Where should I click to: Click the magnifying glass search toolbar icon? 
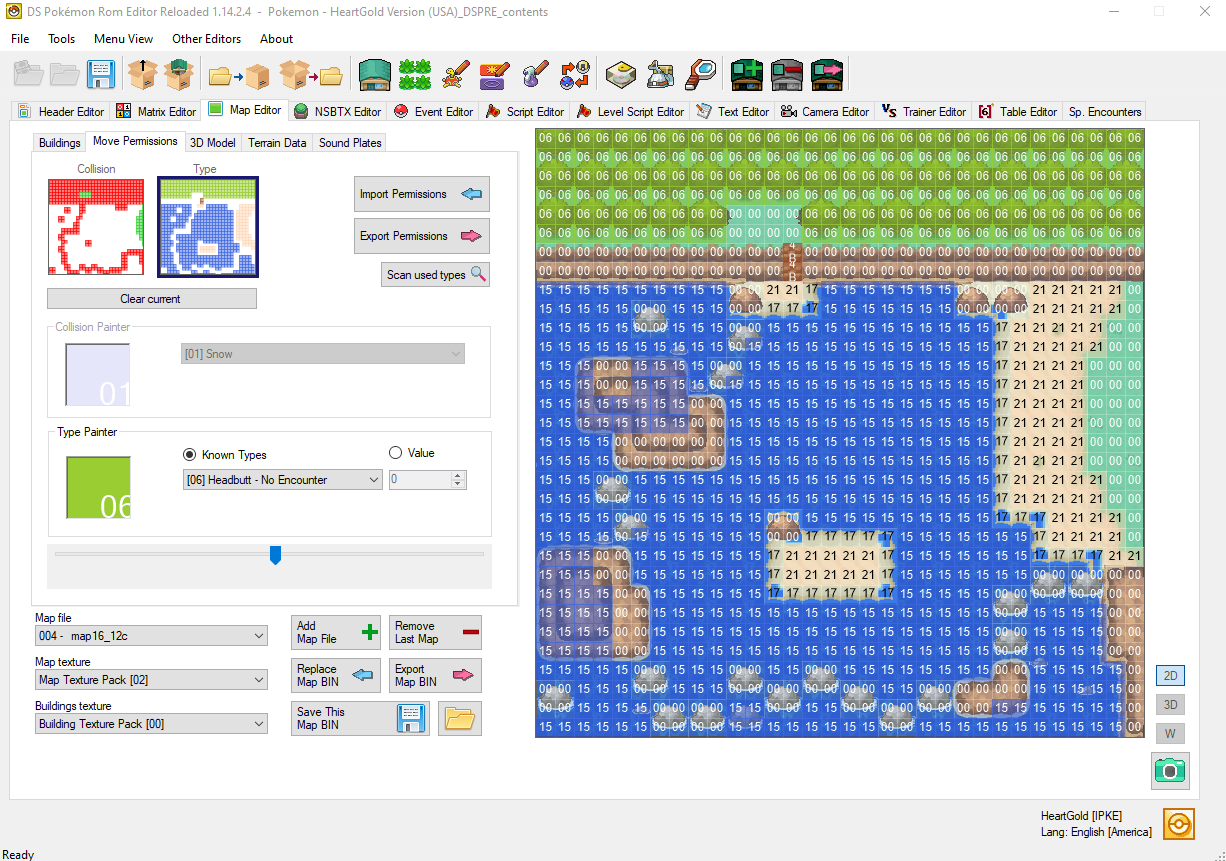700,74
